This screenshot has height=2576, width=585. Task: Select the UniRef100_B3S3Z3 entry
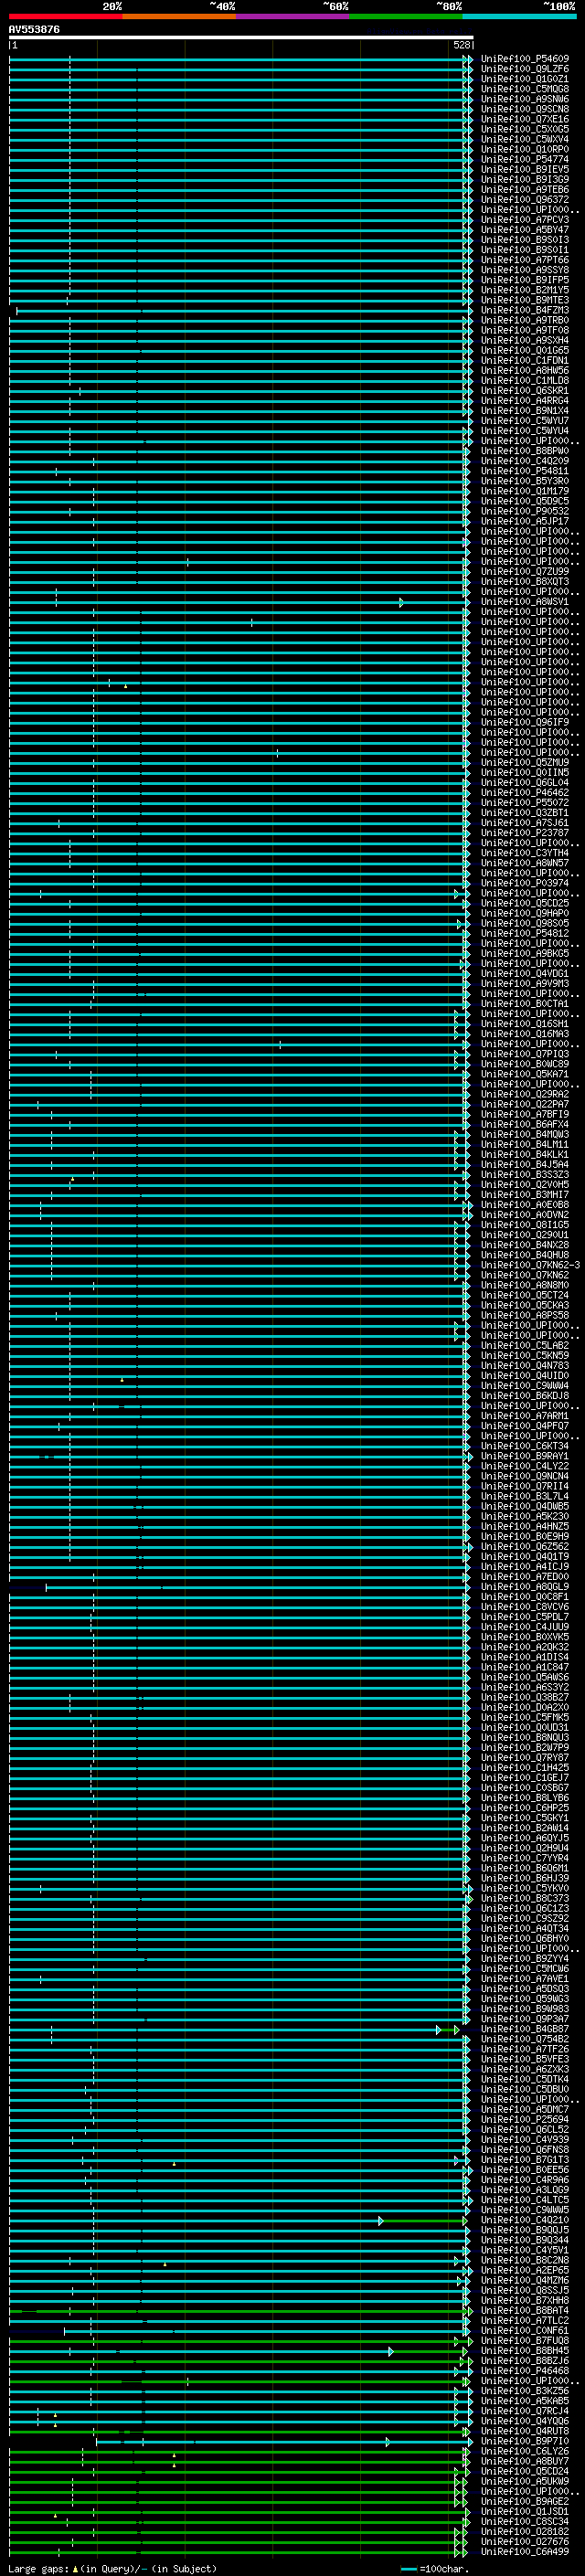[x=525, y=1174]
